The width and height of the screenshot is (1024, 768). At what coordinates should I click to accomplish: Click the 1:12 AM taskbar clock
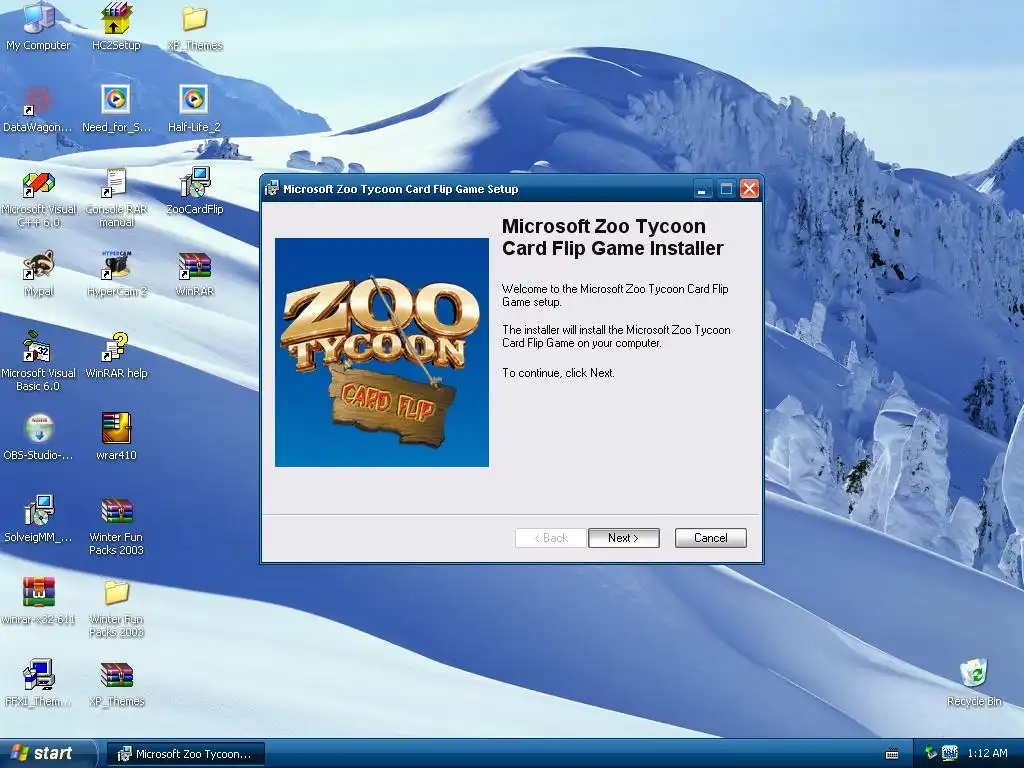(x=987, y=753)
